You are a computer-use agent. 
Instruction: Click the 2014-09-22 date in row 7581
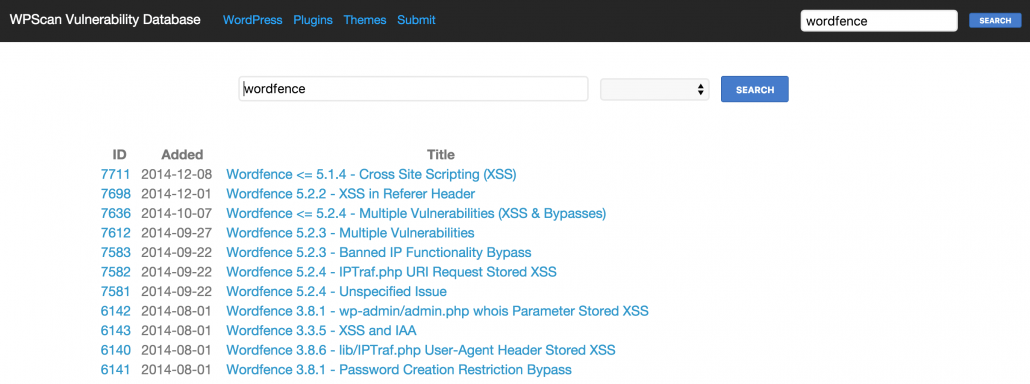click(176, 291)
